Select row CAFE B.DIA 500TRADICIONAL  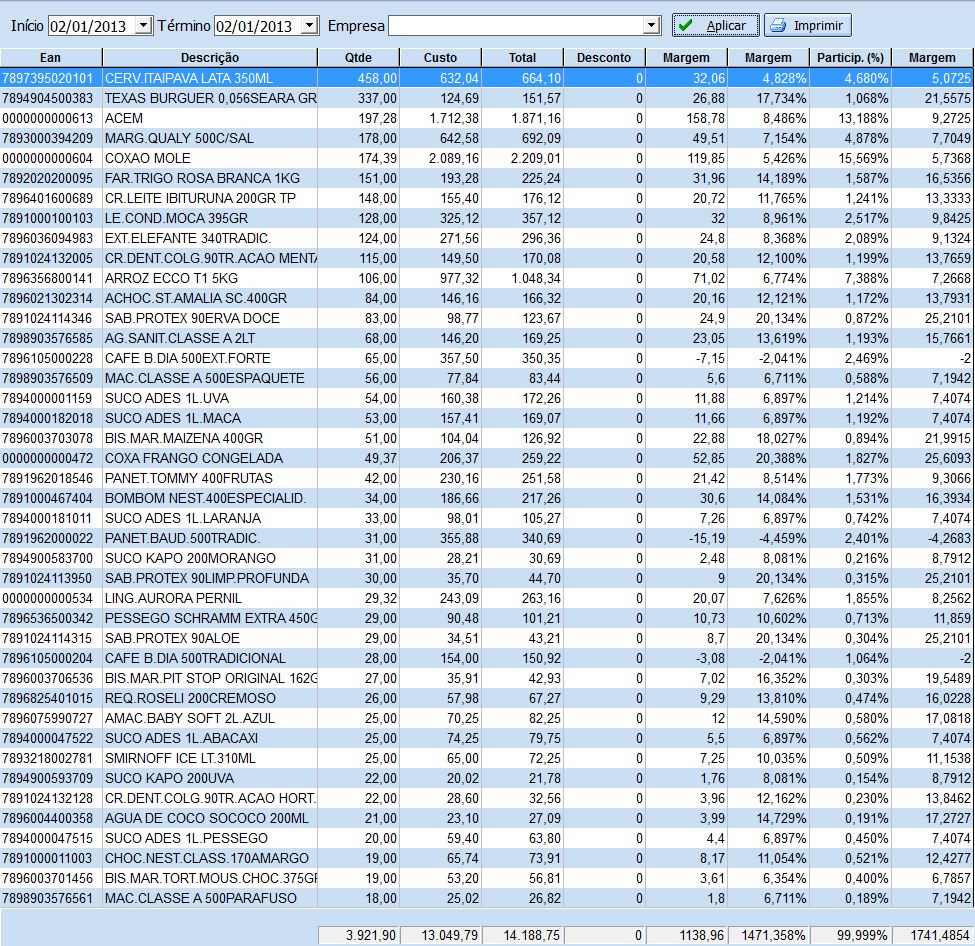point(486,658)
